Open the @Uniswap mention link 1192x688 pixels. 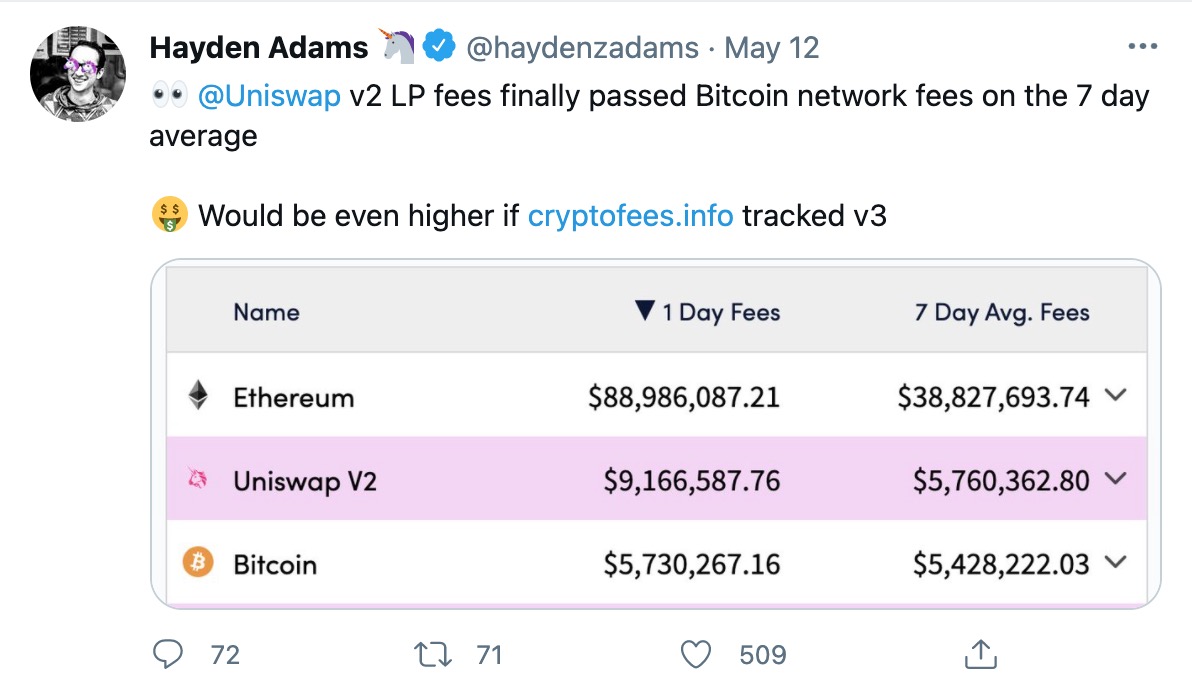(x=269, y=97)
